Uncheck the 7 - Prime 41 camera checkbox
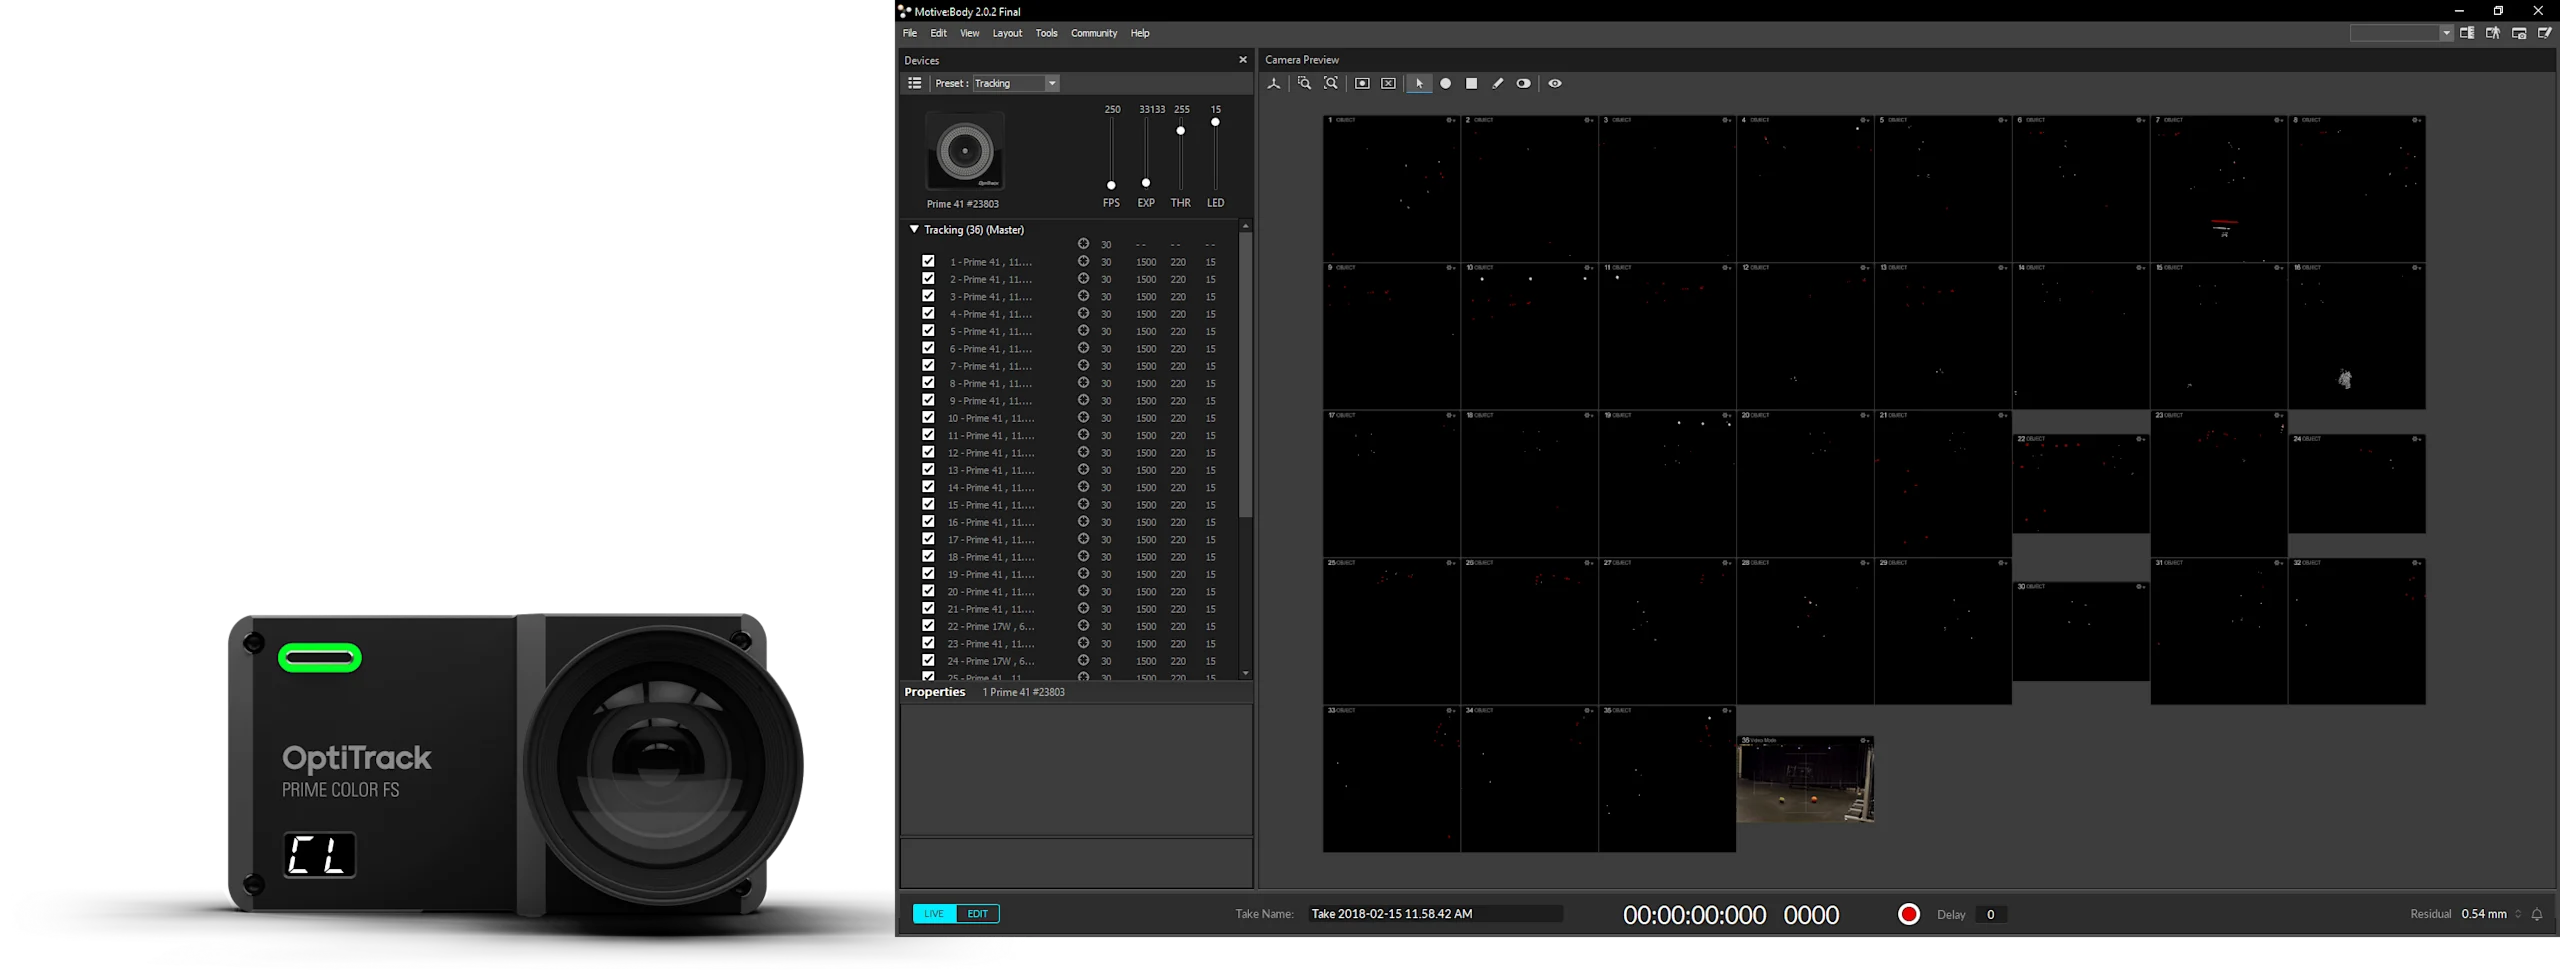 tap(928, 366)
